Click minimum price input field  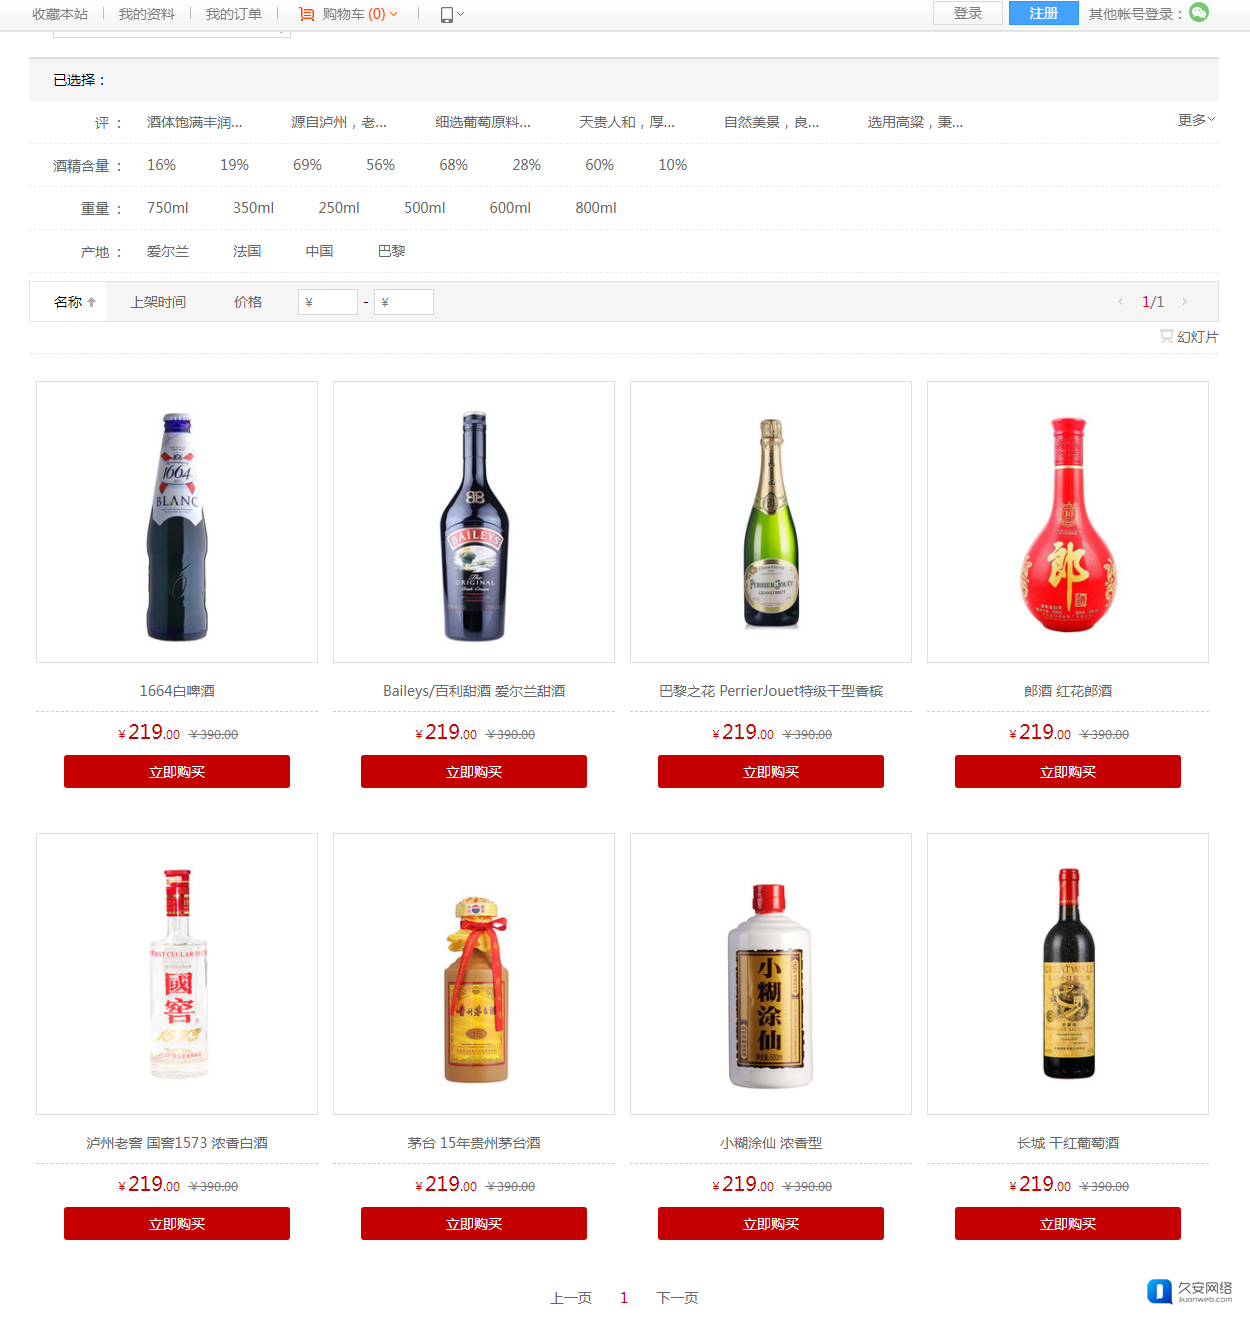(328, 302)
